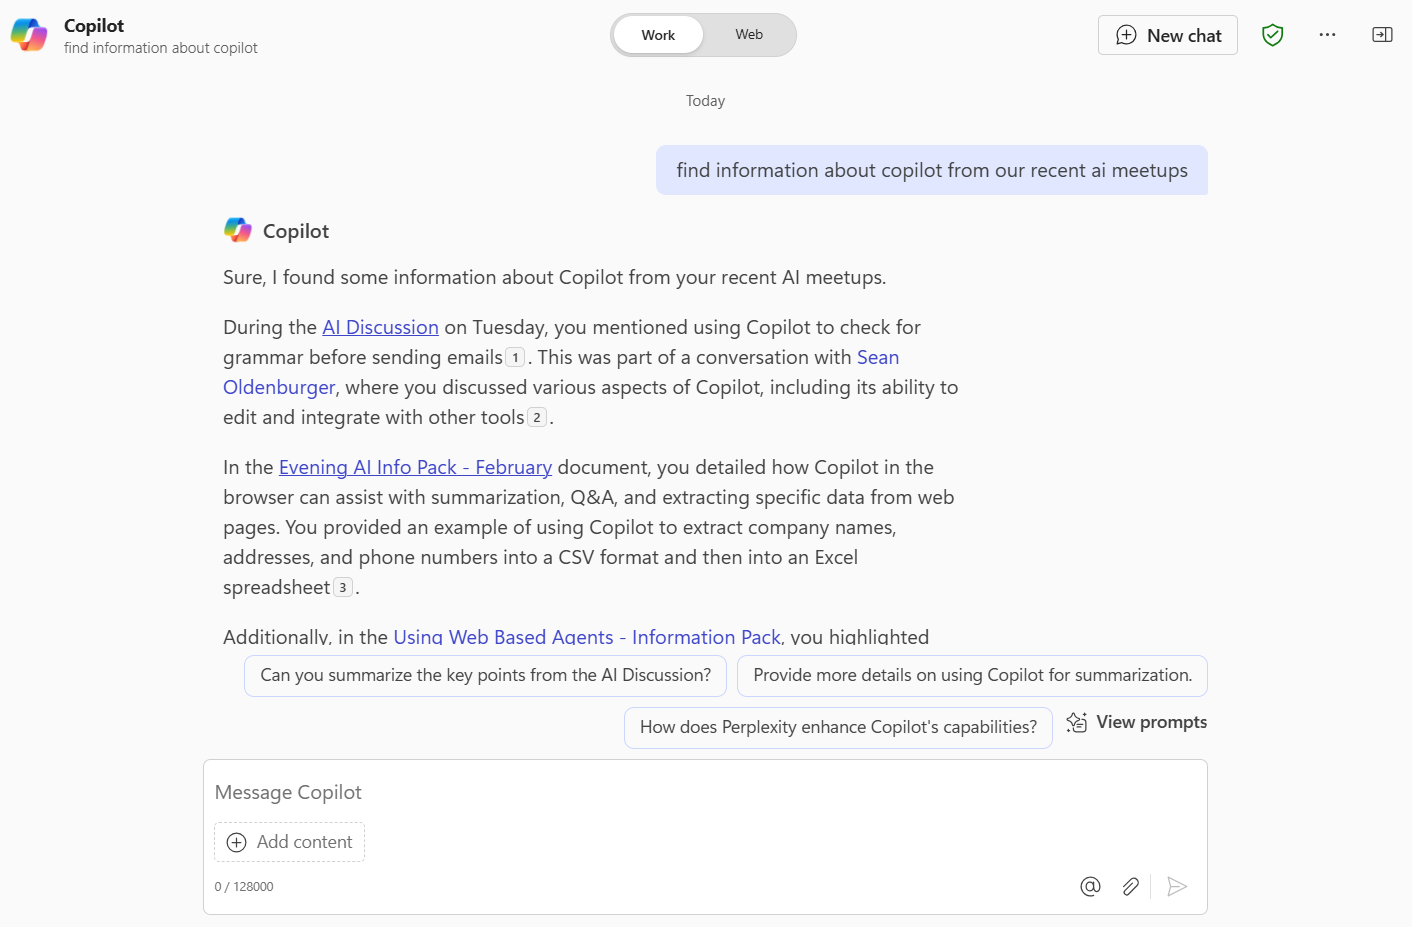This screenshot has width=1412, height=927.
Task: Click the Copilot avatar icon in the response
Action: [238, 231]
